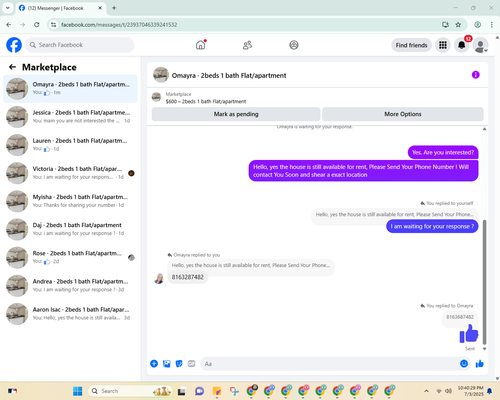500x400 pixels.
Task: Click the chat scrollbar down arrow
Action: (484, 349)
